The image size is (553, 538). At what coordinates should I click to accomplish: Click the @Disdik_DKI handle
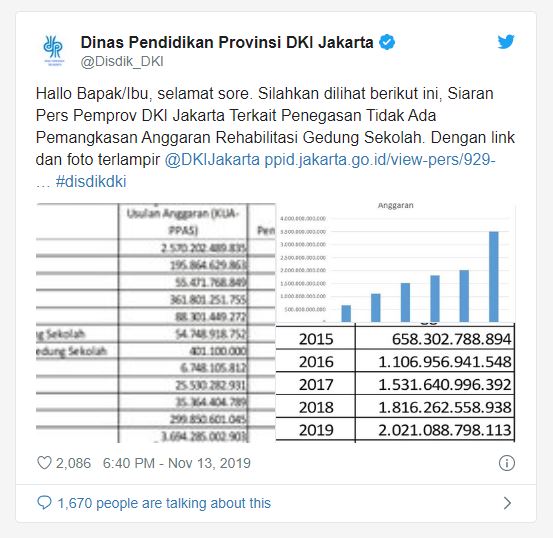pyautogui.click(x=122, y=61)
